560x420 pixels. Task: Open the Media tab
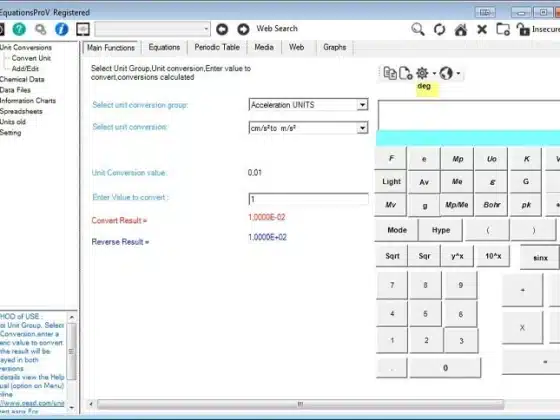[x=264, y=48]
